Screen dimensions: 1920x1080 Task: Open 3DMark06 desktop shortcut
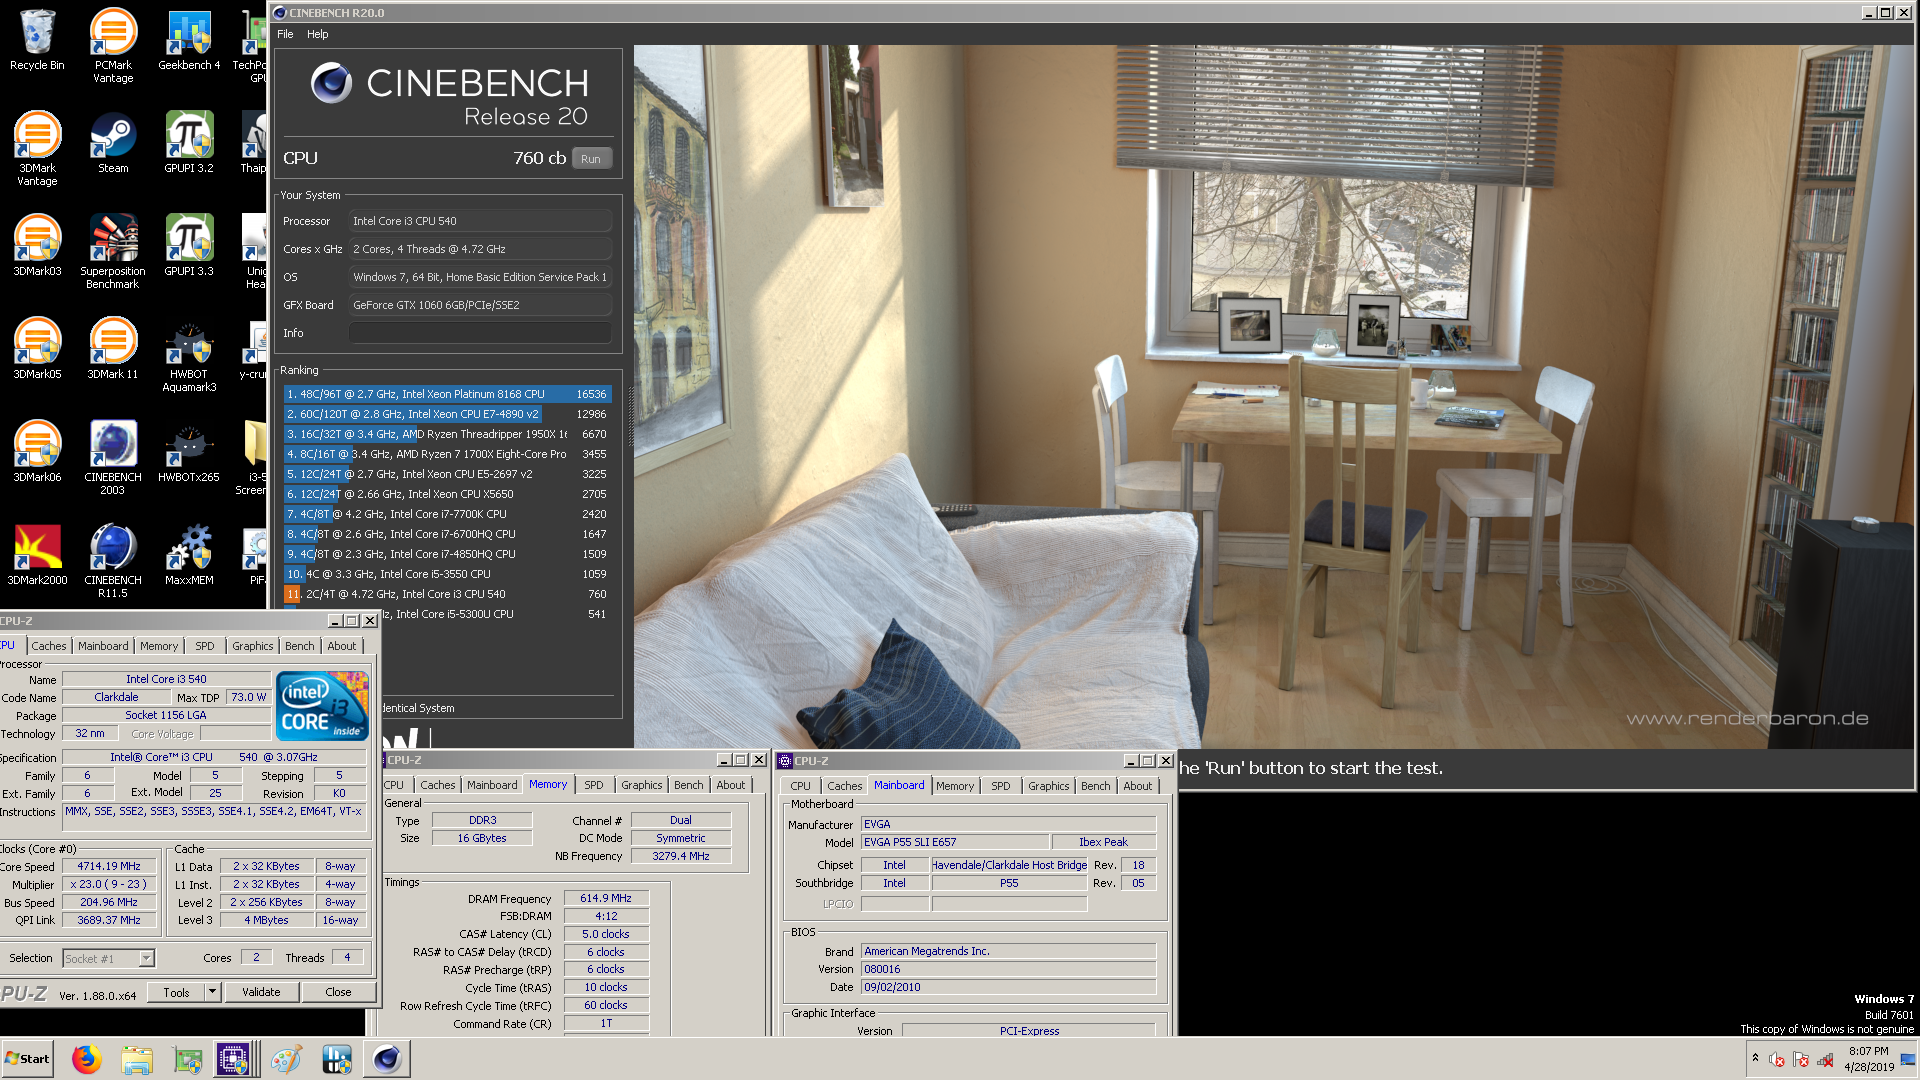pyautogui.click(x=37, y=451)
